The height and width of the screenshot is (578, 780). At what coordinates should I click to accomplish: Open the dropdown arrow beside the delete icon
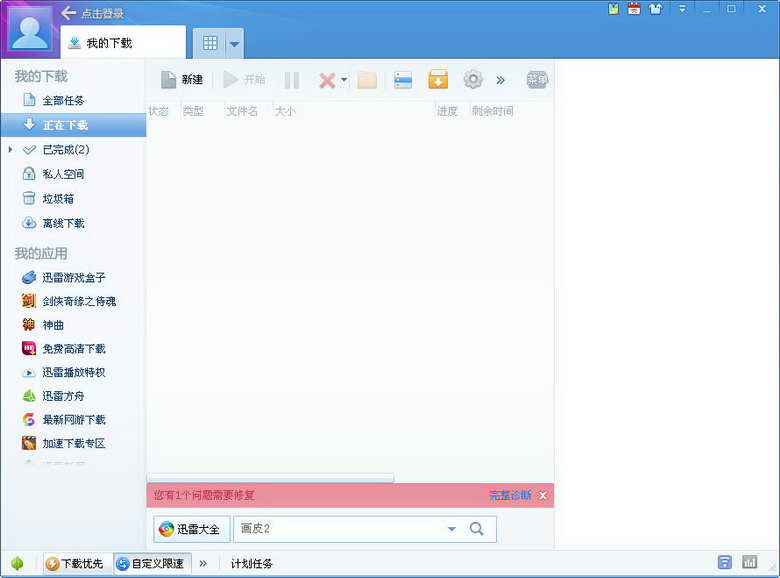point(344,80)
